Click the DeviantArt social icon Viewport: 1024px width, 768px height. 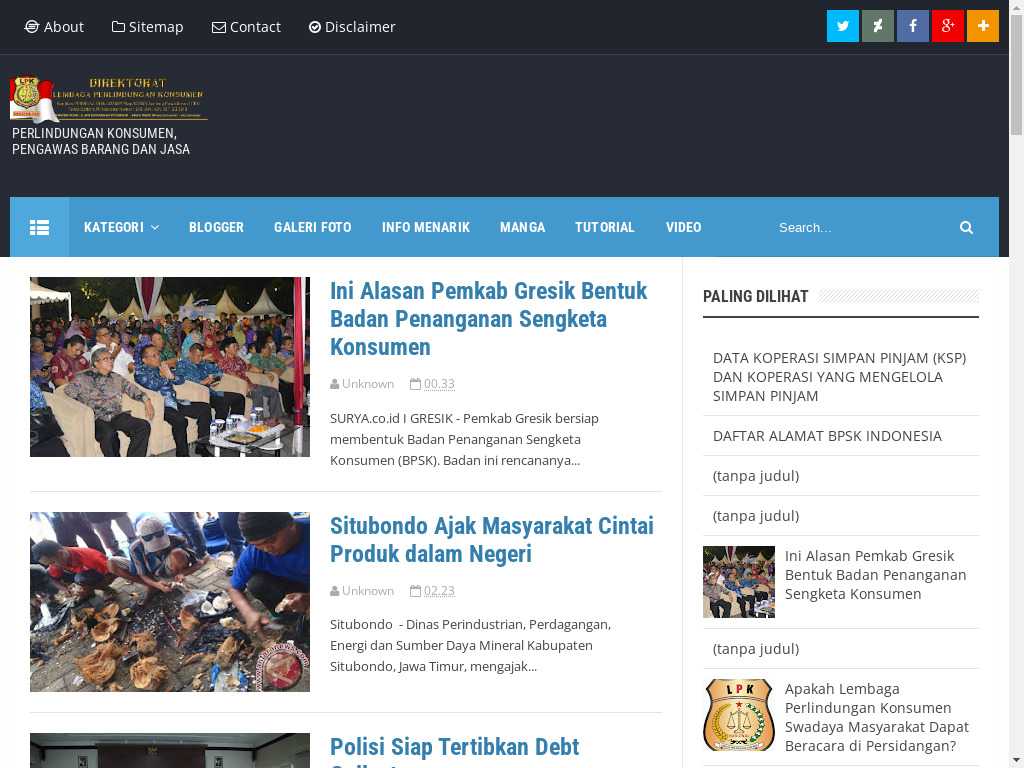[878, 26]
